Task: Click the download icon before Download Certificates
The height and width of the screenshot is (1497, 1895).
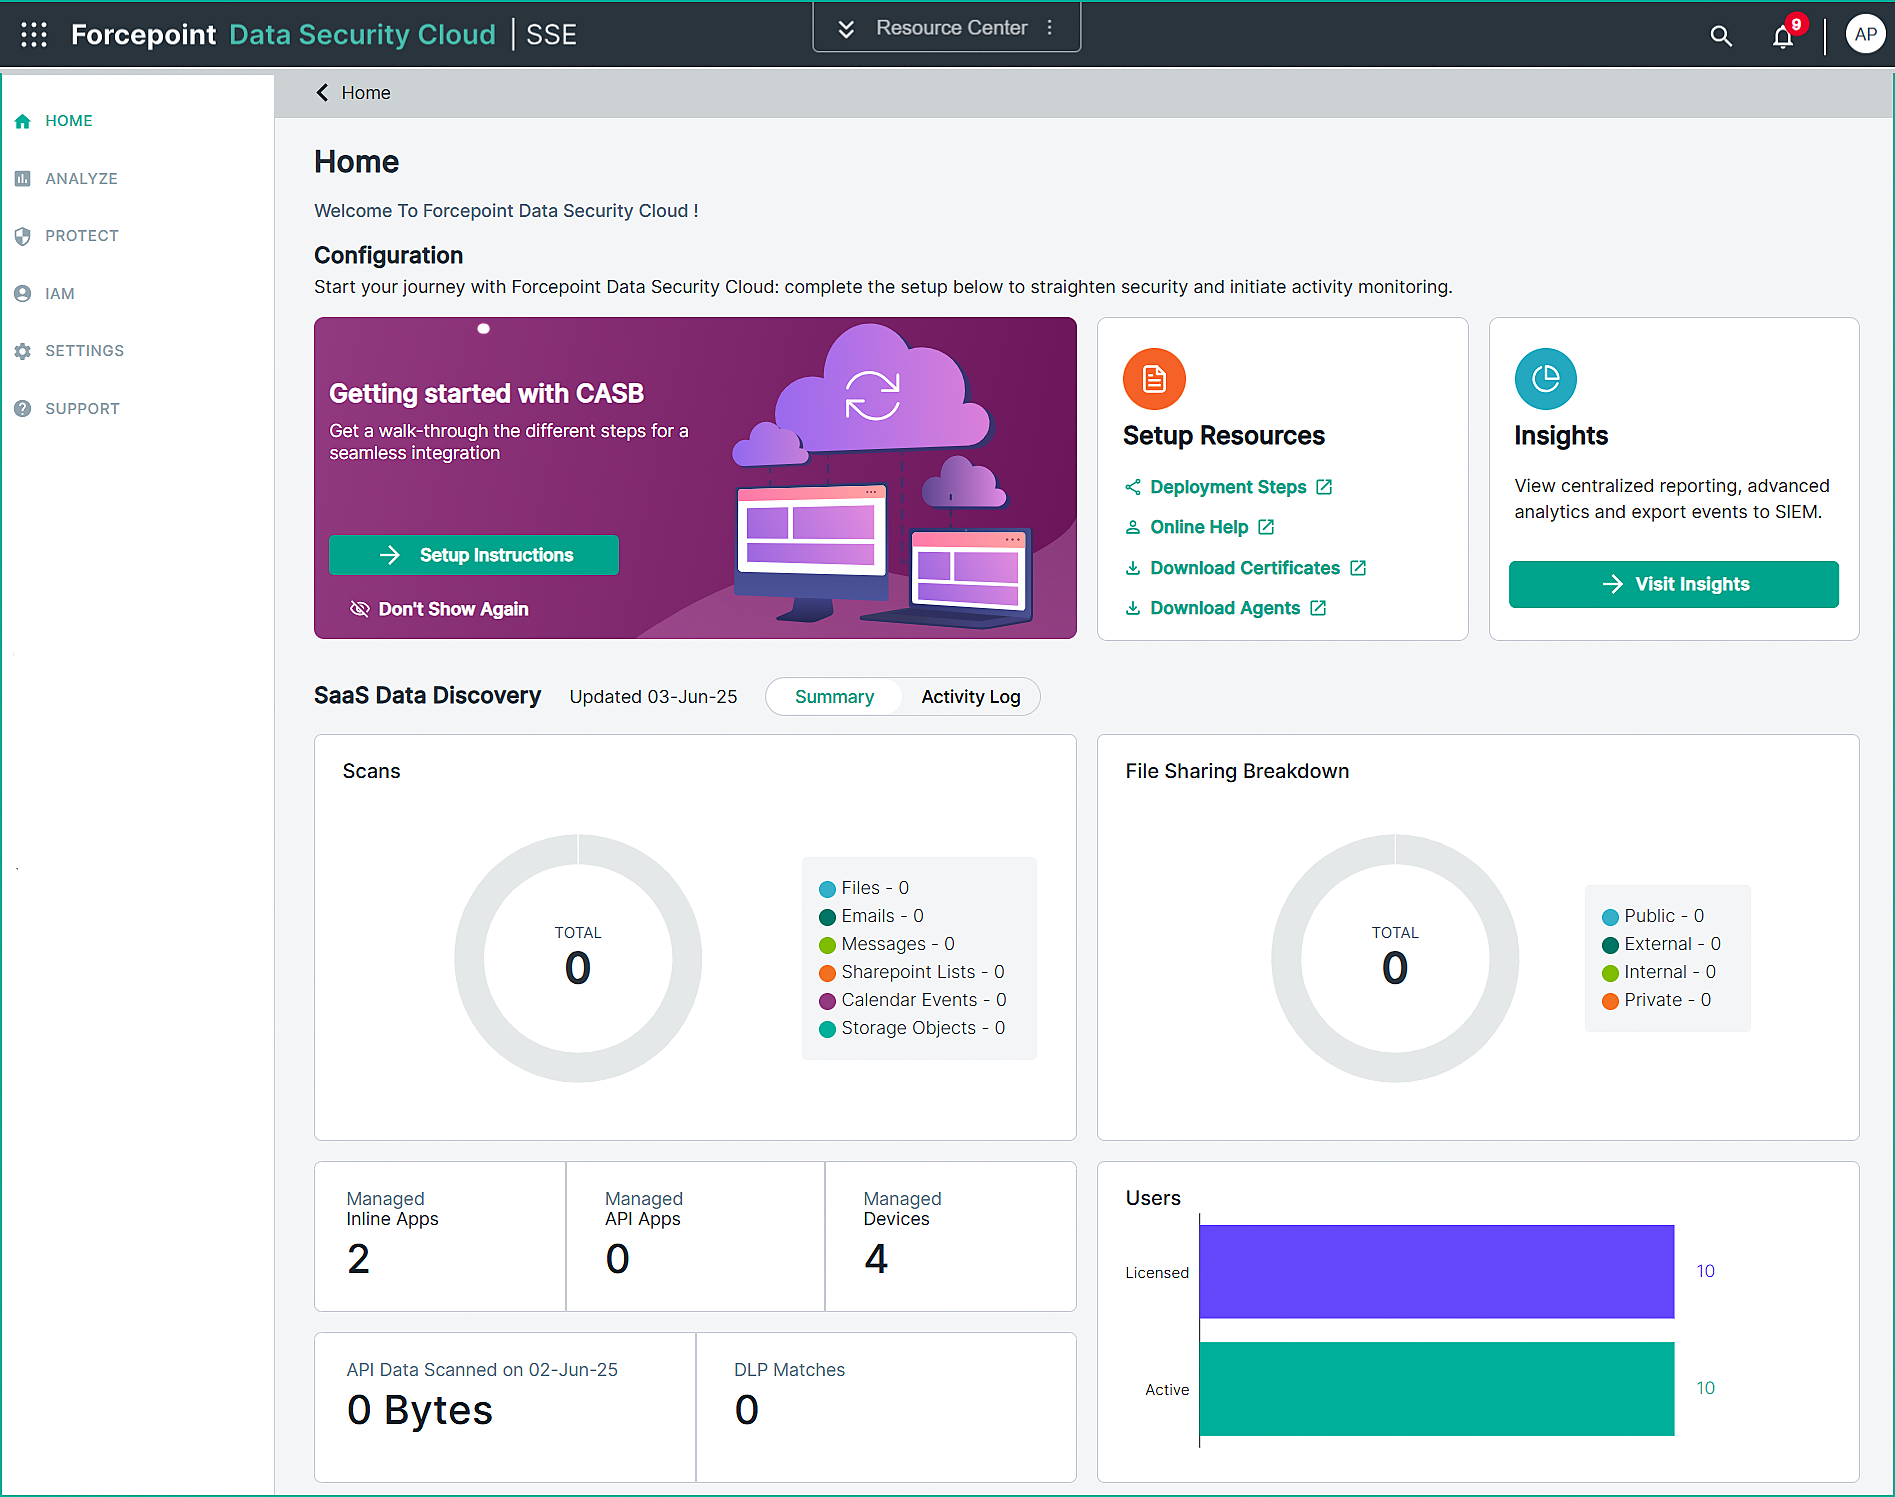Action: pos(1133,568)
